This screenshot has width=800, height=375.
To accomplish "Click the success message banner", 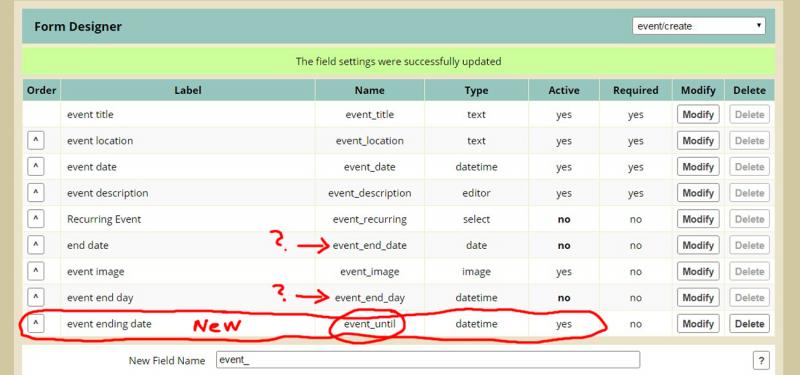I will coord(398,61).
